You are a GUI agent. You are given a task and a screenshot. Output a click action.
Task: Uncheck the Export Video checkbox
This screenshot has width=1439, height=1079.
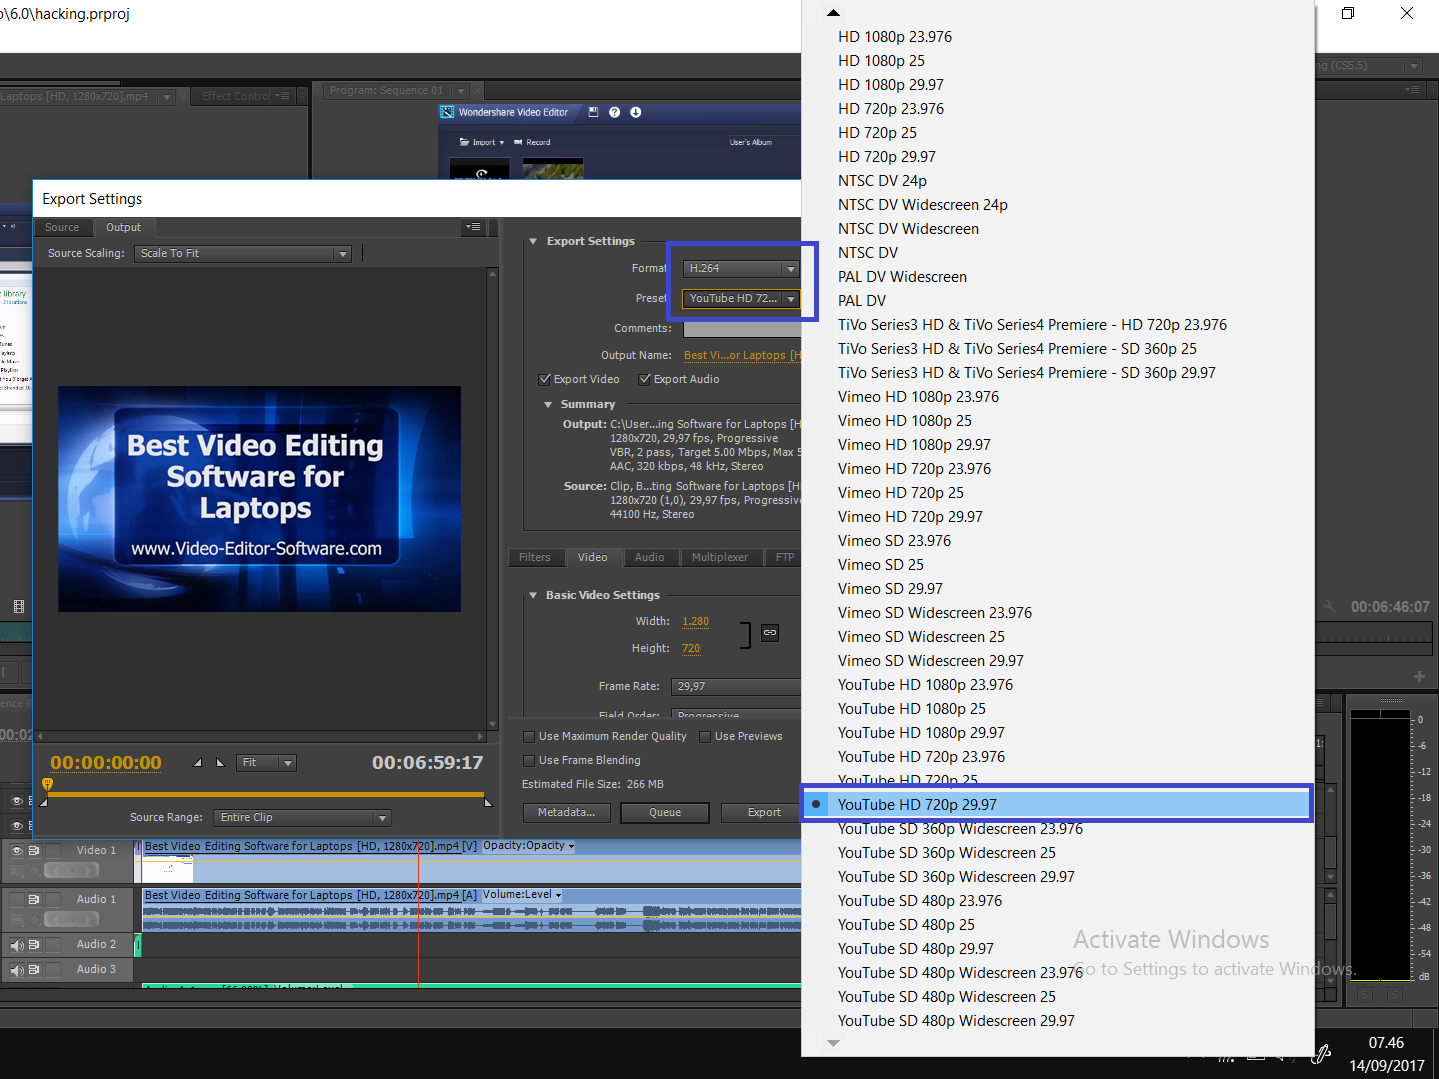545,380
